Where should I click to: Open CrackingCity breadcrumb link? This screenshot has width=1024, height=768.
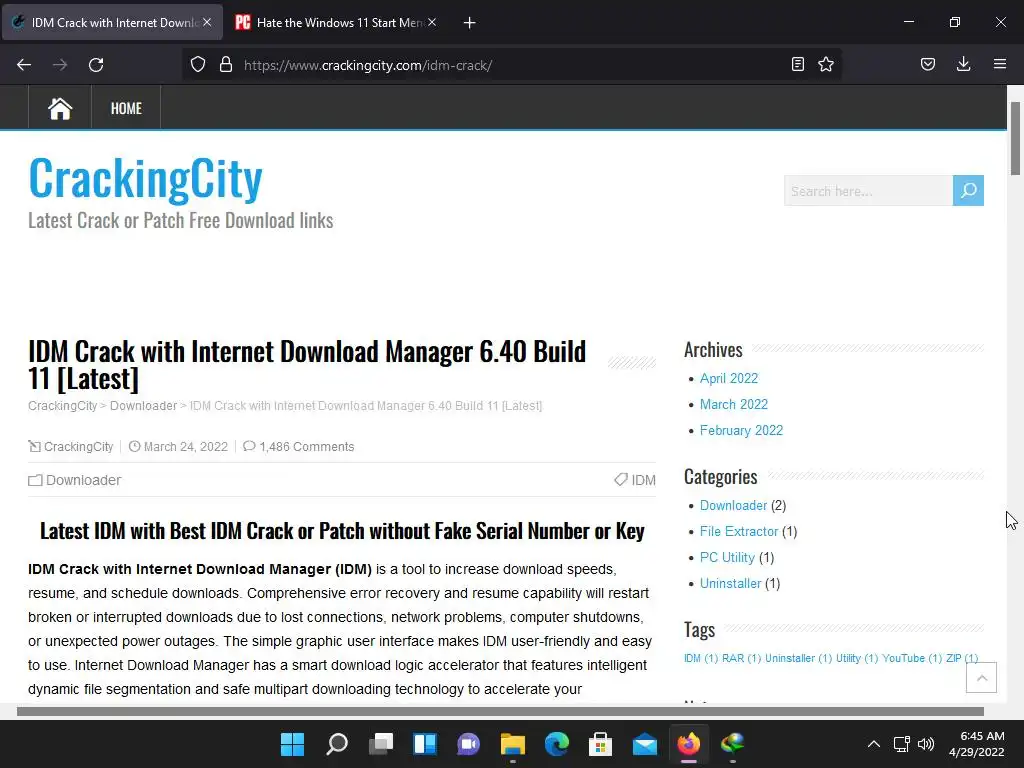click(62, 406)
